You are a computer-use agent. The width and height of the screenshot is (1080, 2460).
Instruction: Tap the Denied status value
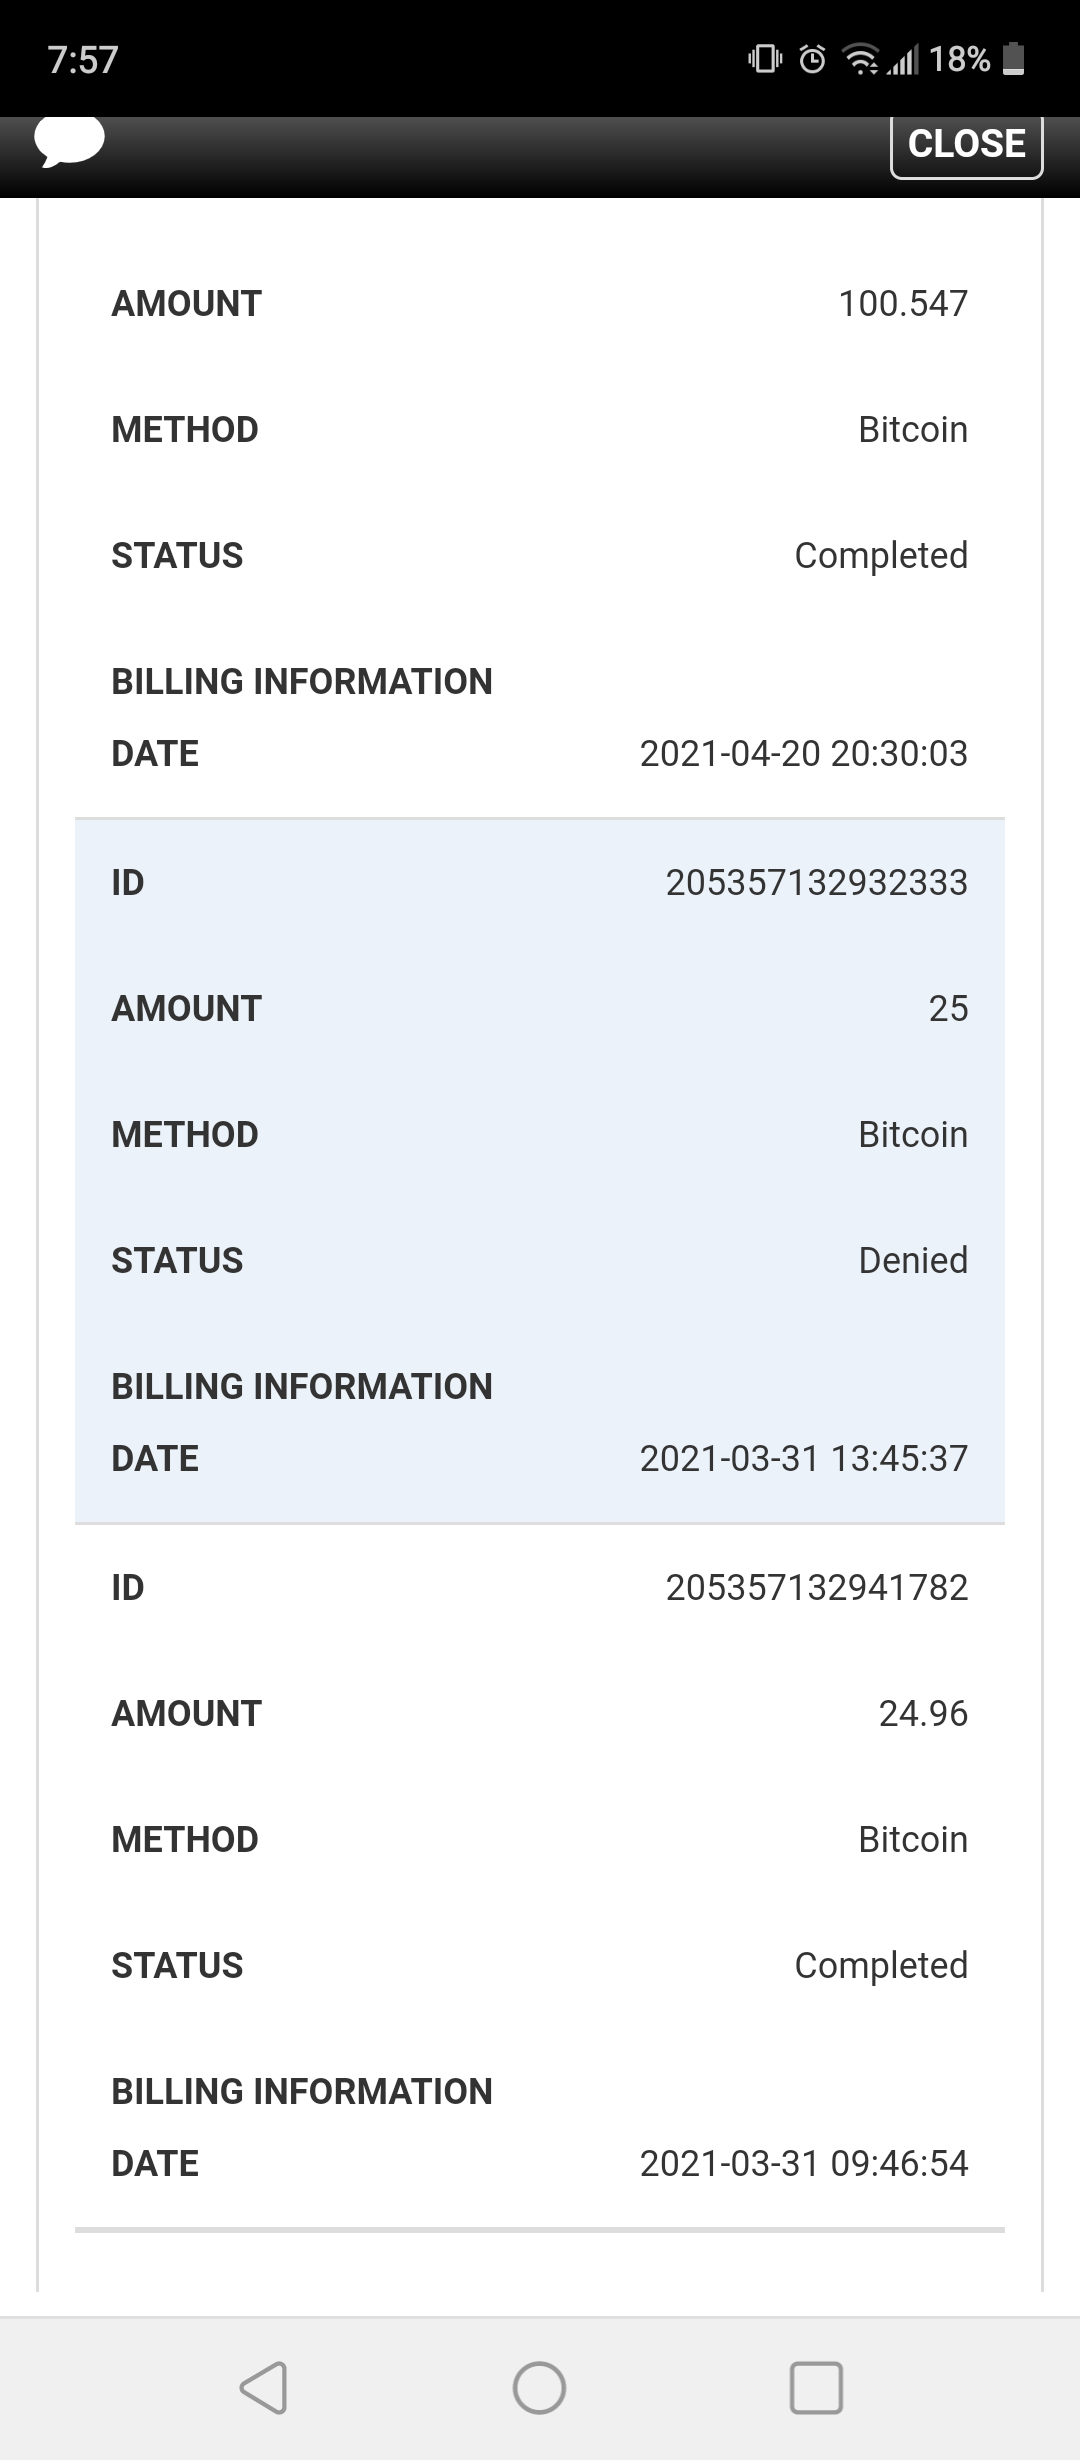click(x=912, y=1260)
